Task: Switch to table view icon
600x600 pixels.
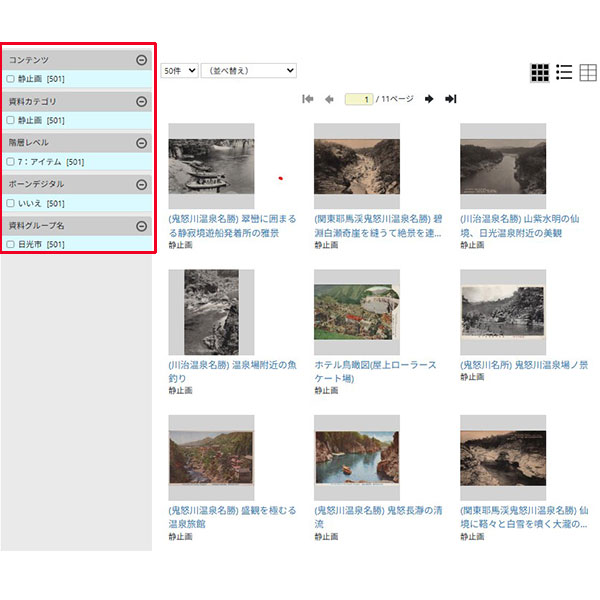Action: [588, 73]
